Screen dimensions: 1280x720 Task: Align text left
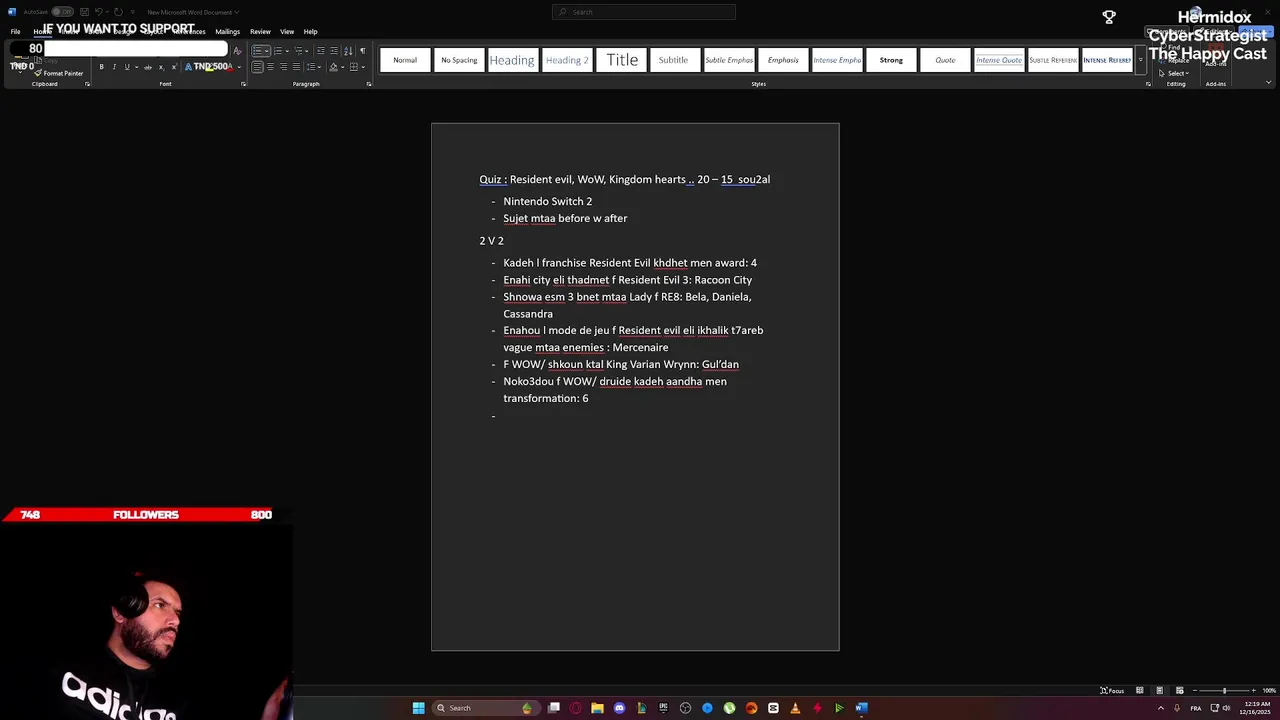[x=257, y=67]
